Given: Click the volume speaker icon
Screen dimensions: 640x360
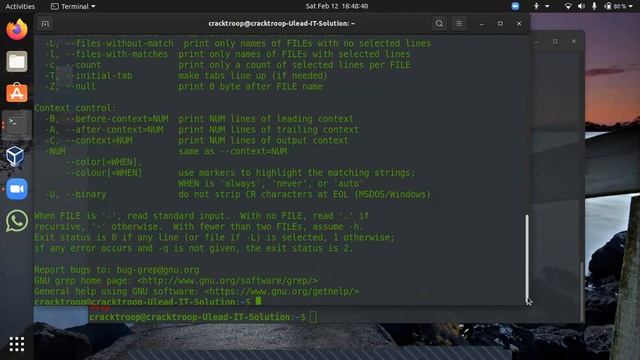Looking at the screenshot, I should [x=581, y=6].
